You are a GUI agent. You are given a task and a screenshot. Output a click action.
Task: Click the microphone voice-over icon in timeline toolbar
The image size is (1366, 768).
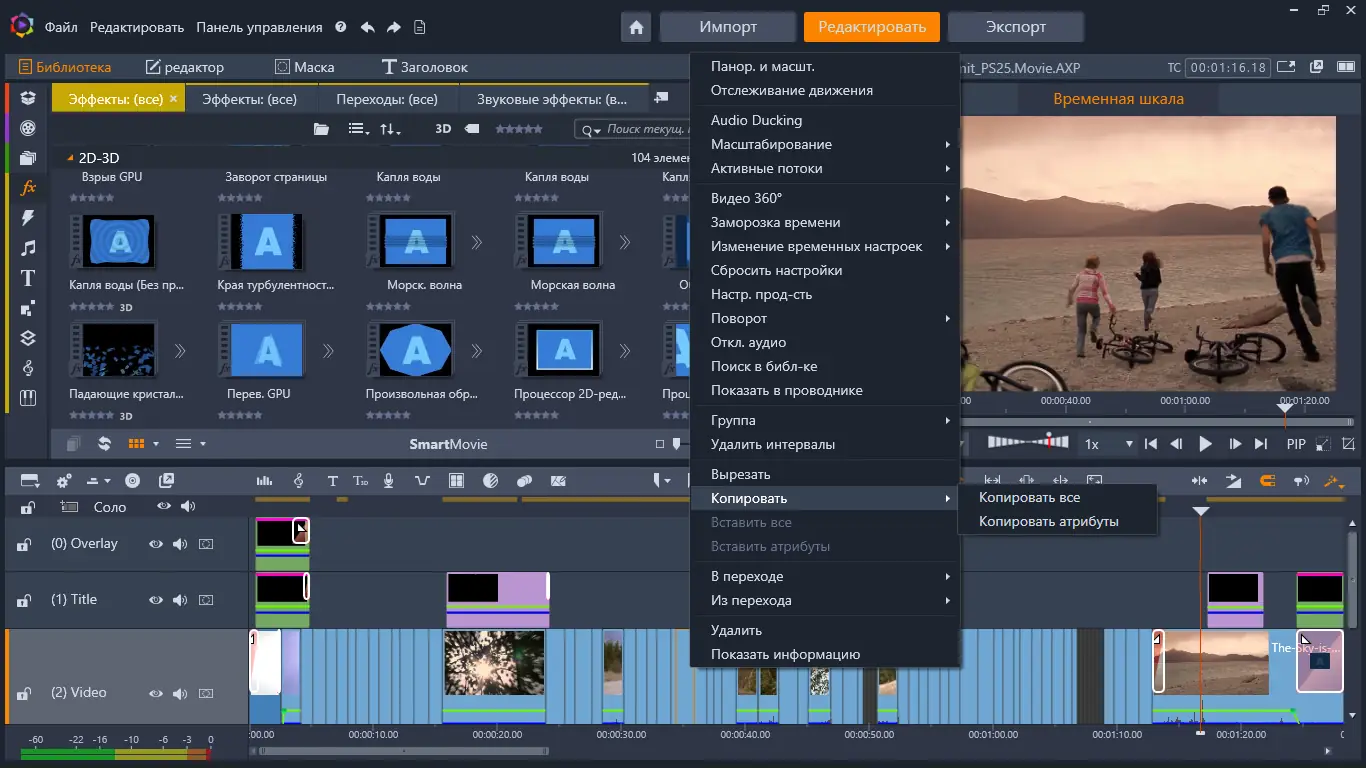388,481
